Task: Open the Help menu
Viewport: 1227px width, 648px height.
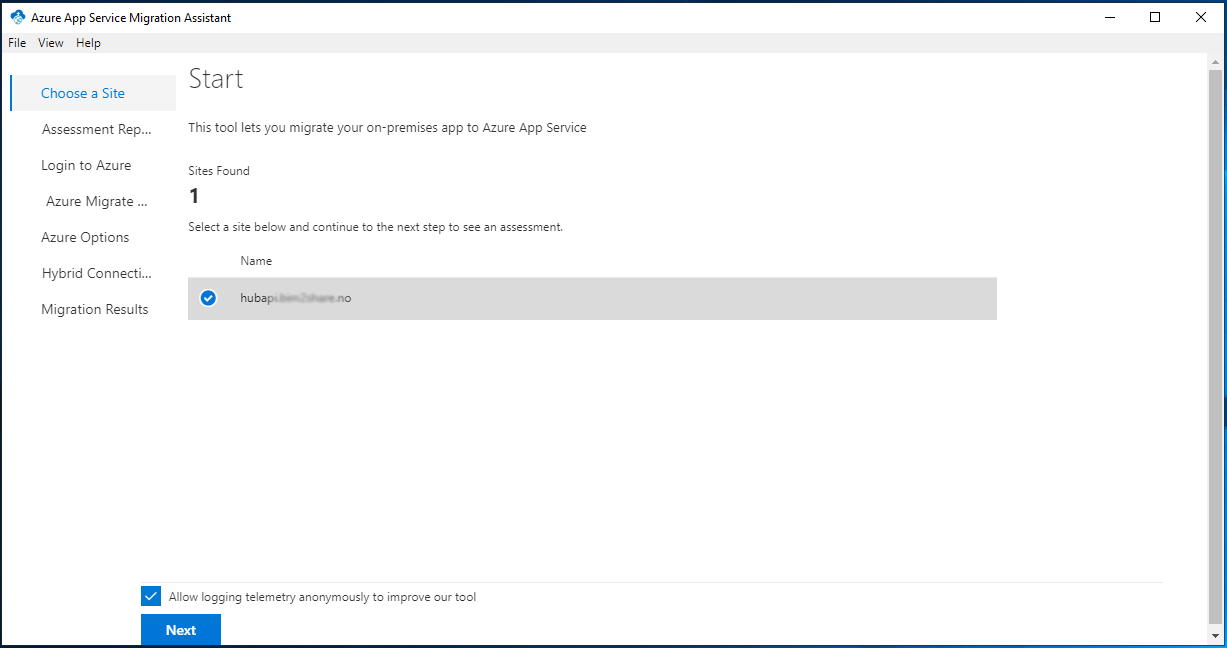Action: point(88,43)
